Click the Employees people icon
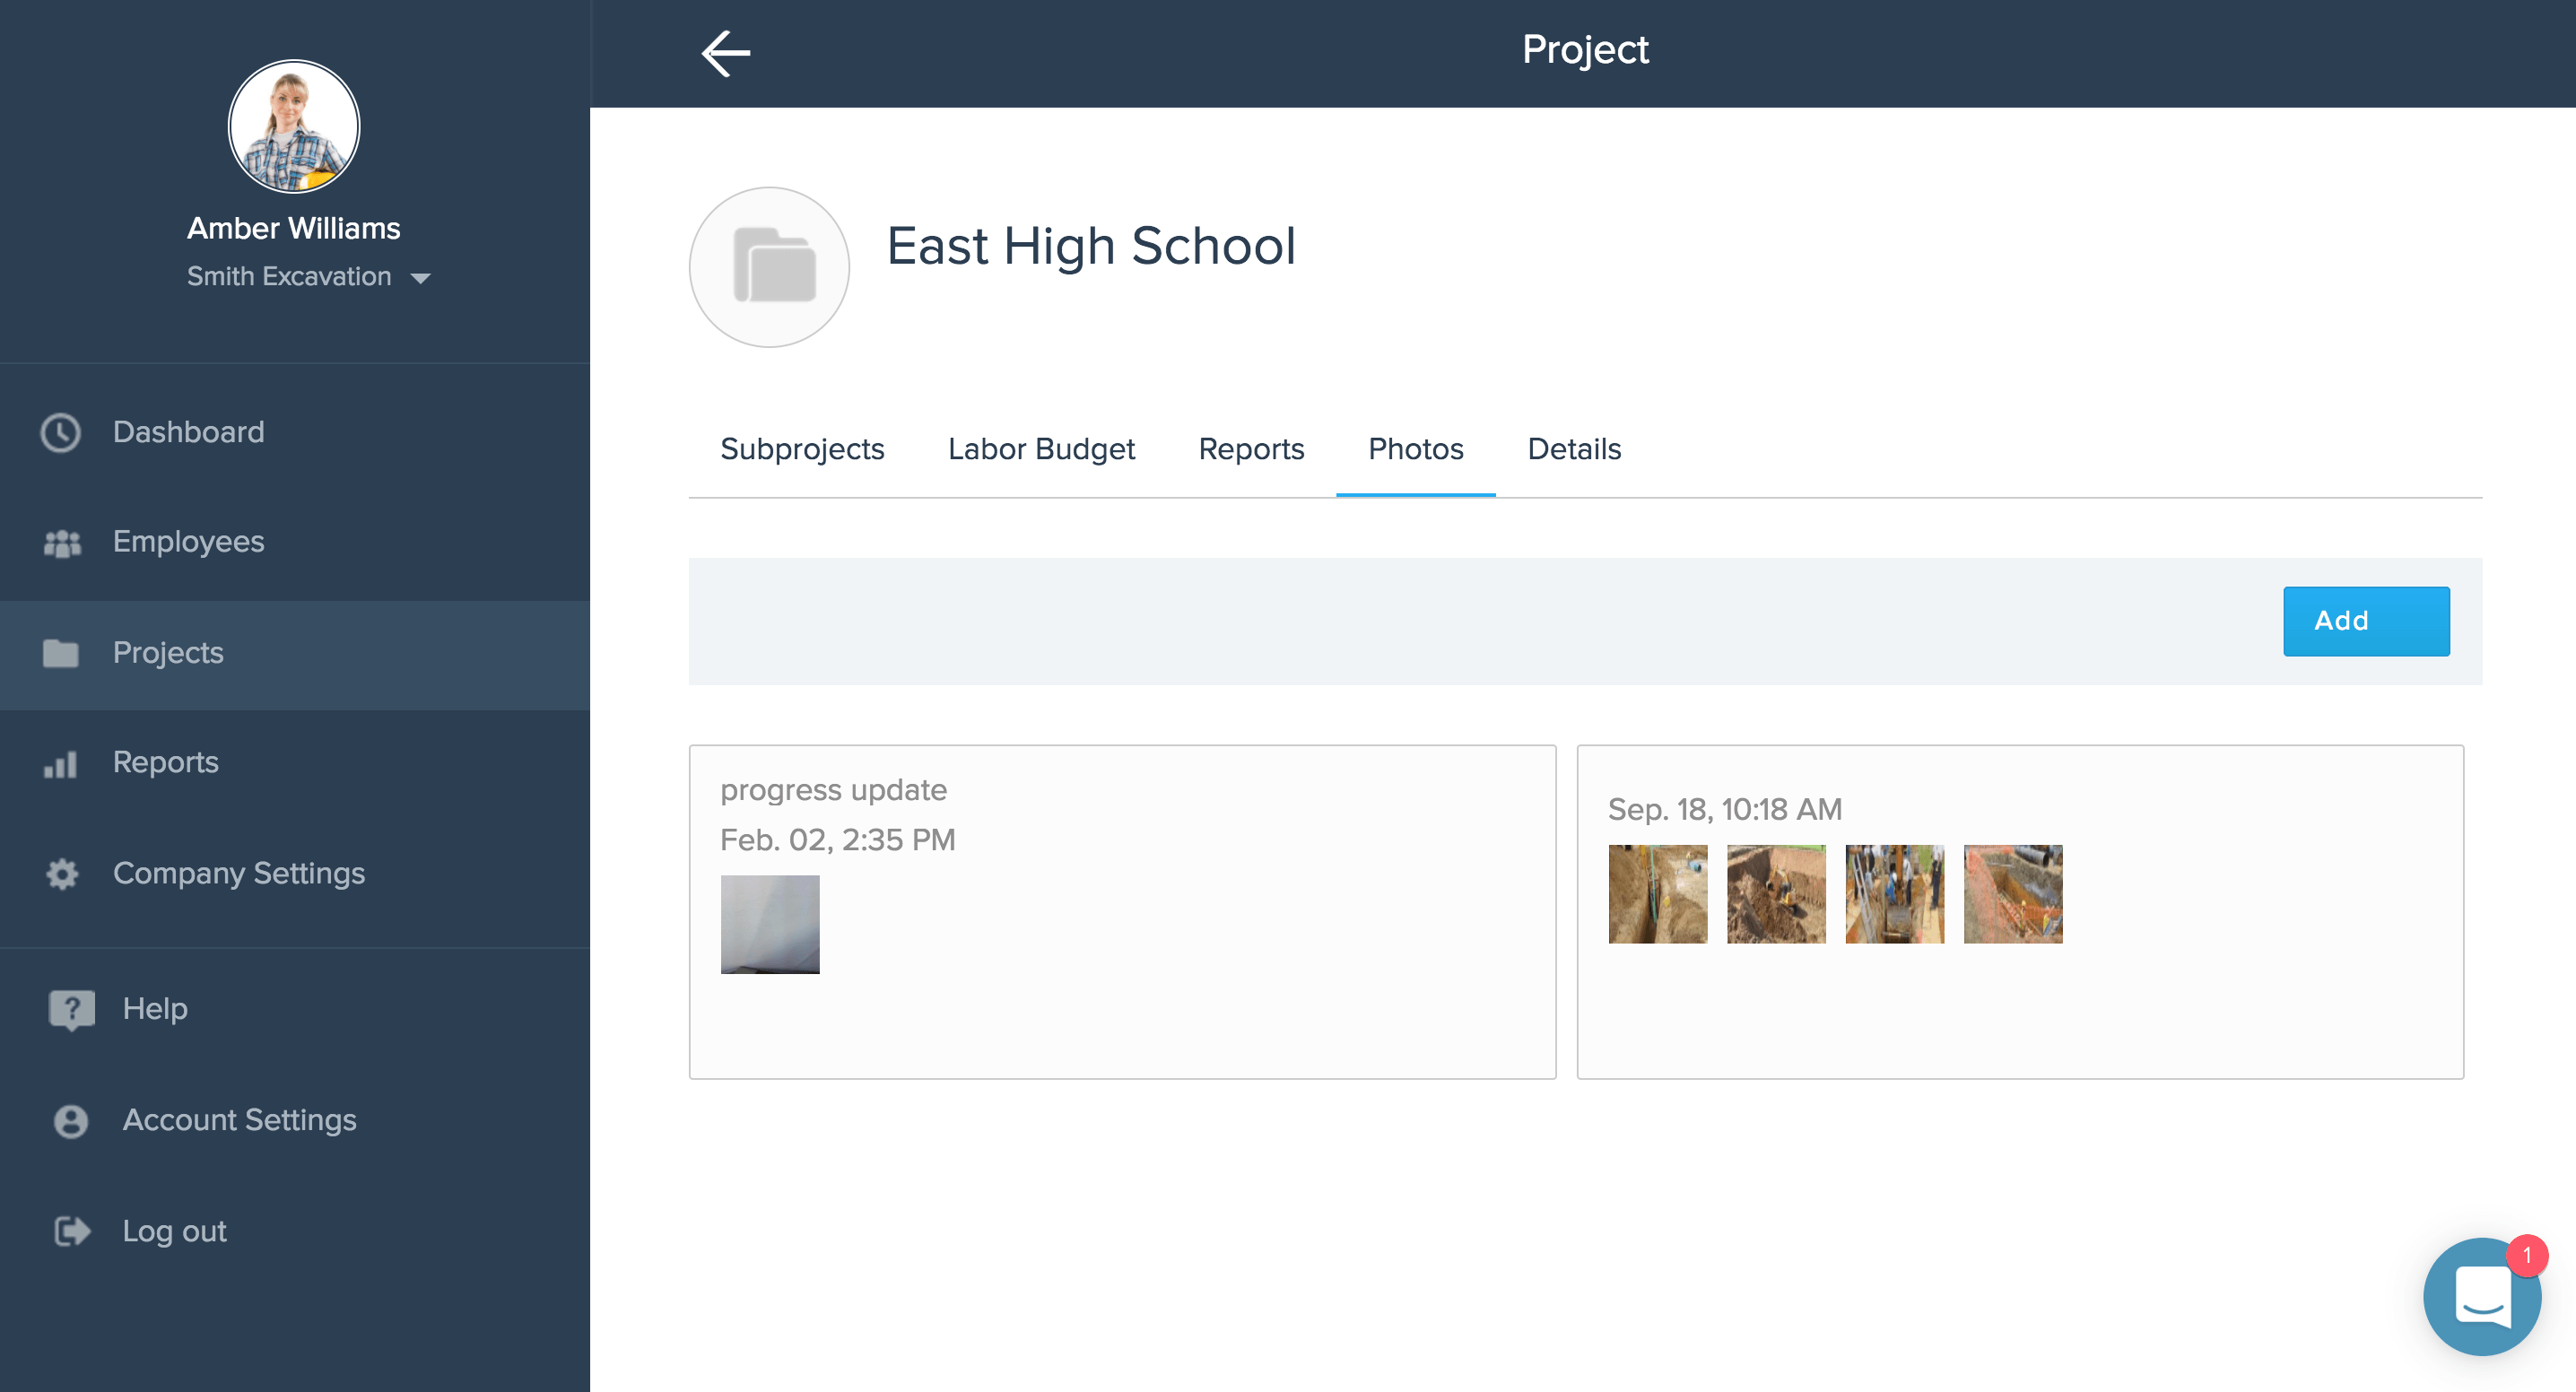Viewport: 2576px width, 1392px height. 62,543
